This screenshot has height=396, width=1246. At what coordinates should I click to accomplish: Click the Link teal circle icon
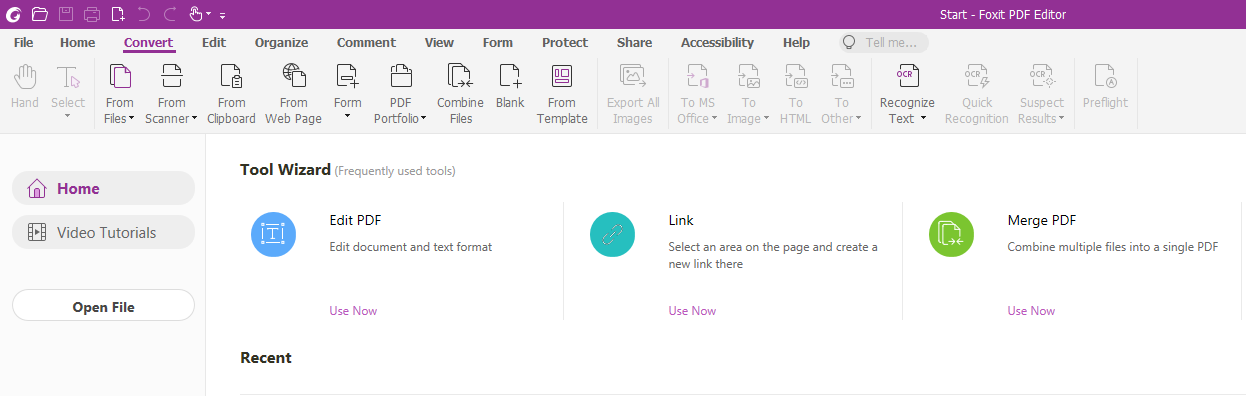(x=612, y=233)
